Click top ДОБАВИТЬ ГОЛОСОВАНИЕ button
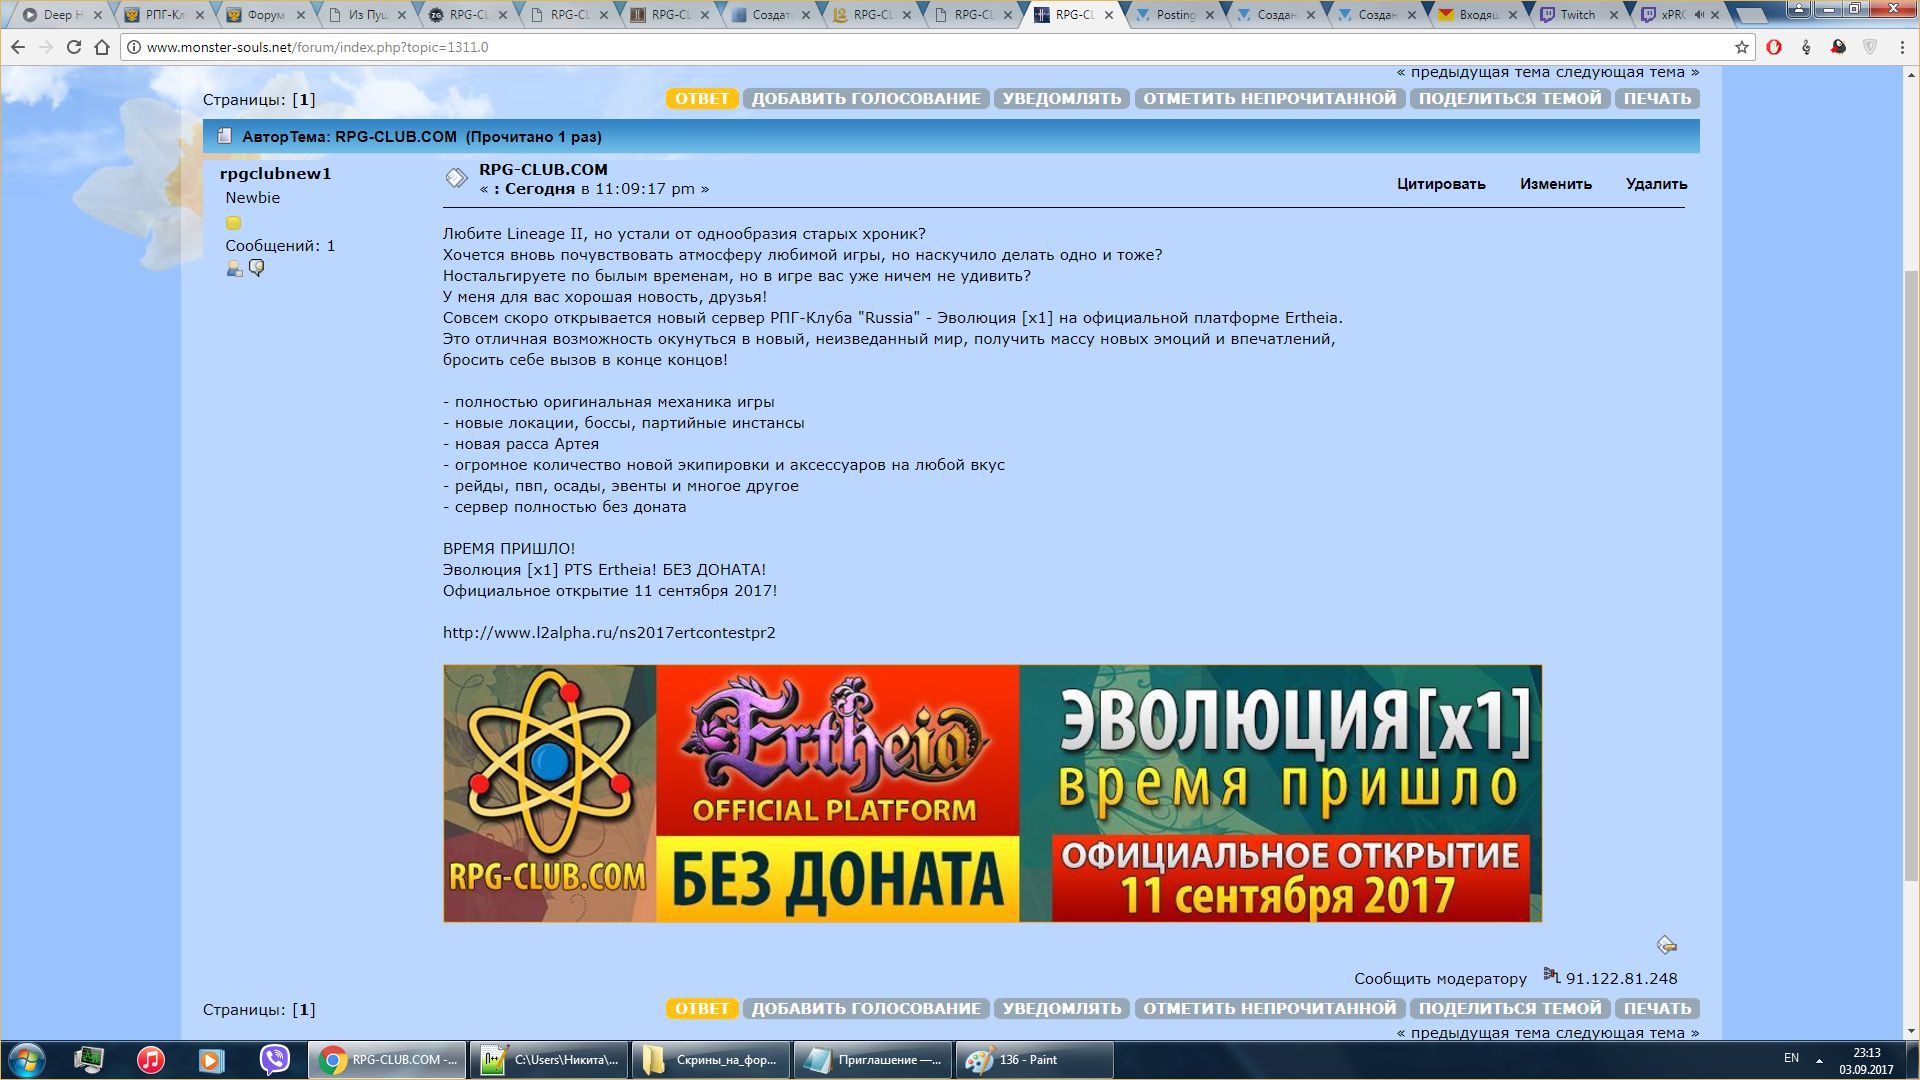This screenshot has width=1920, height=1080. point(866,98)
